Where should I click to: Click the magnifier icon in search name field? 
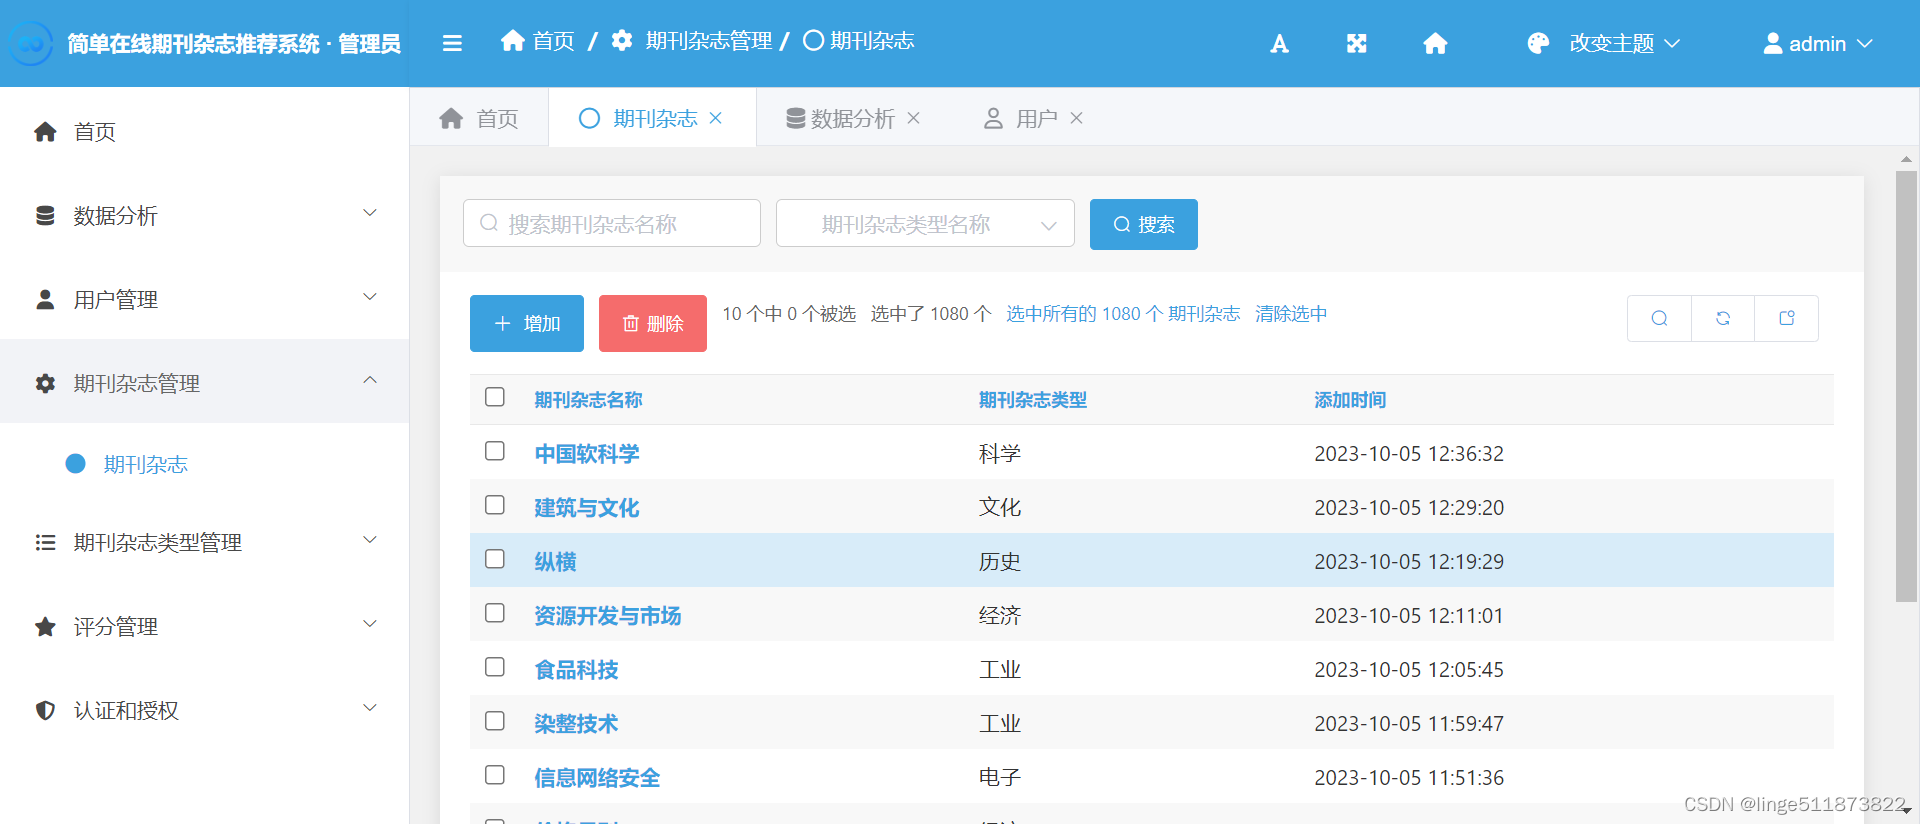(x=489, y=223)
